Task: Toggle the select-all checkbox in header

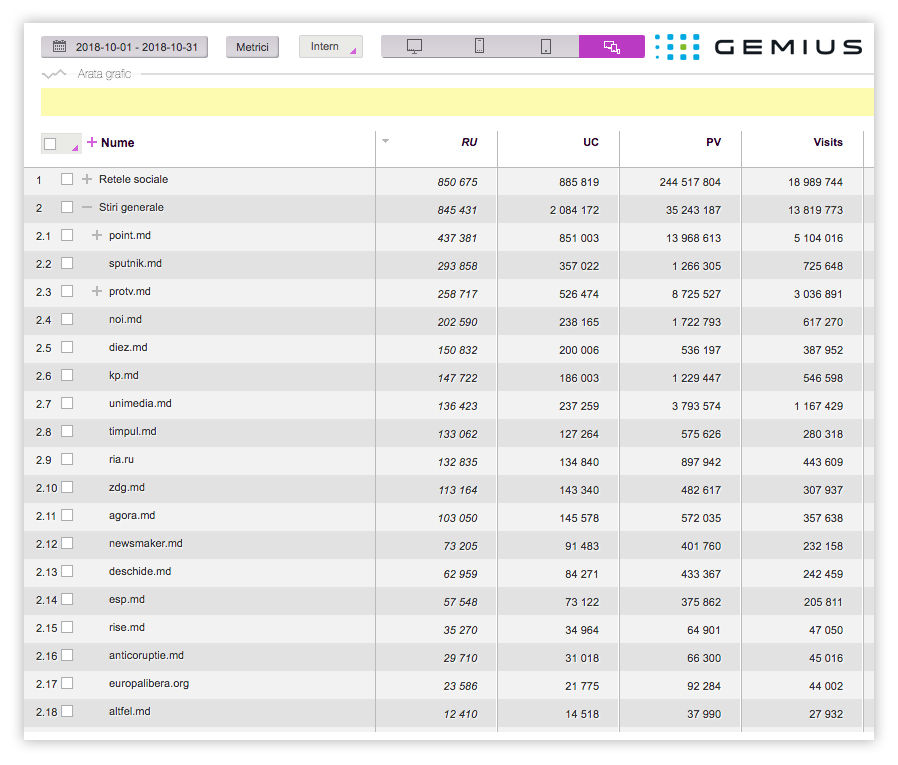Action: click(50, 144)
